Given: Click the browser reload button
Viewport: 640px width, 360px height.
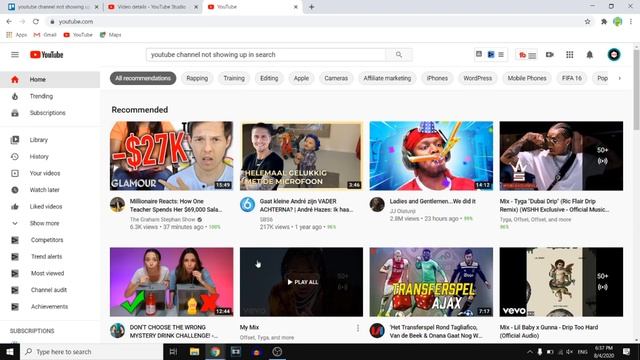Looking at the screenshot, I should click(36, 22).
